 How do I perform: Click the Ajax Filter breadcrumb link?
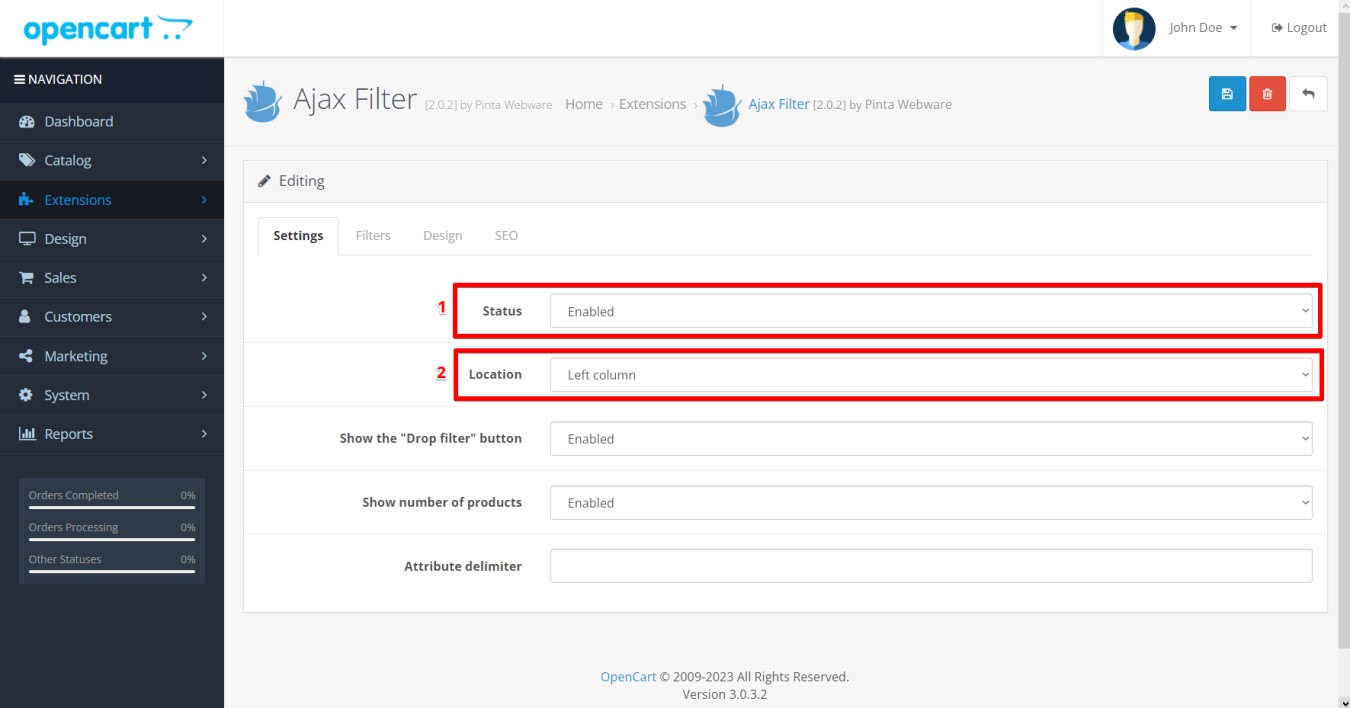point(779,104)
